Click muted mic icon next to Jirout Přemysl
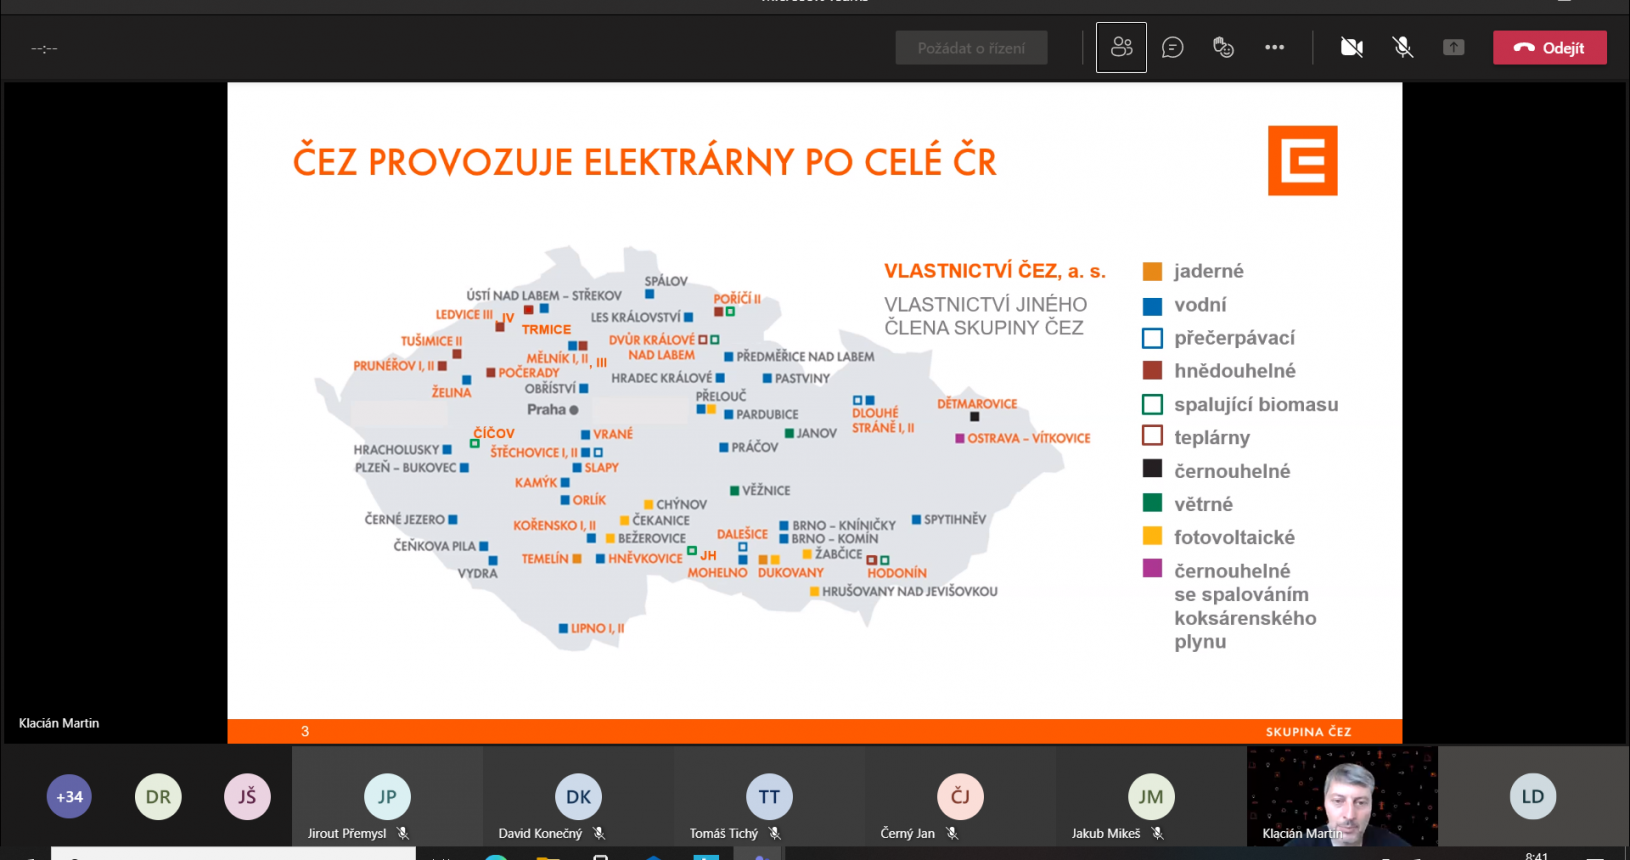Viewport: 1630px width, 860px height. point(403,833)
